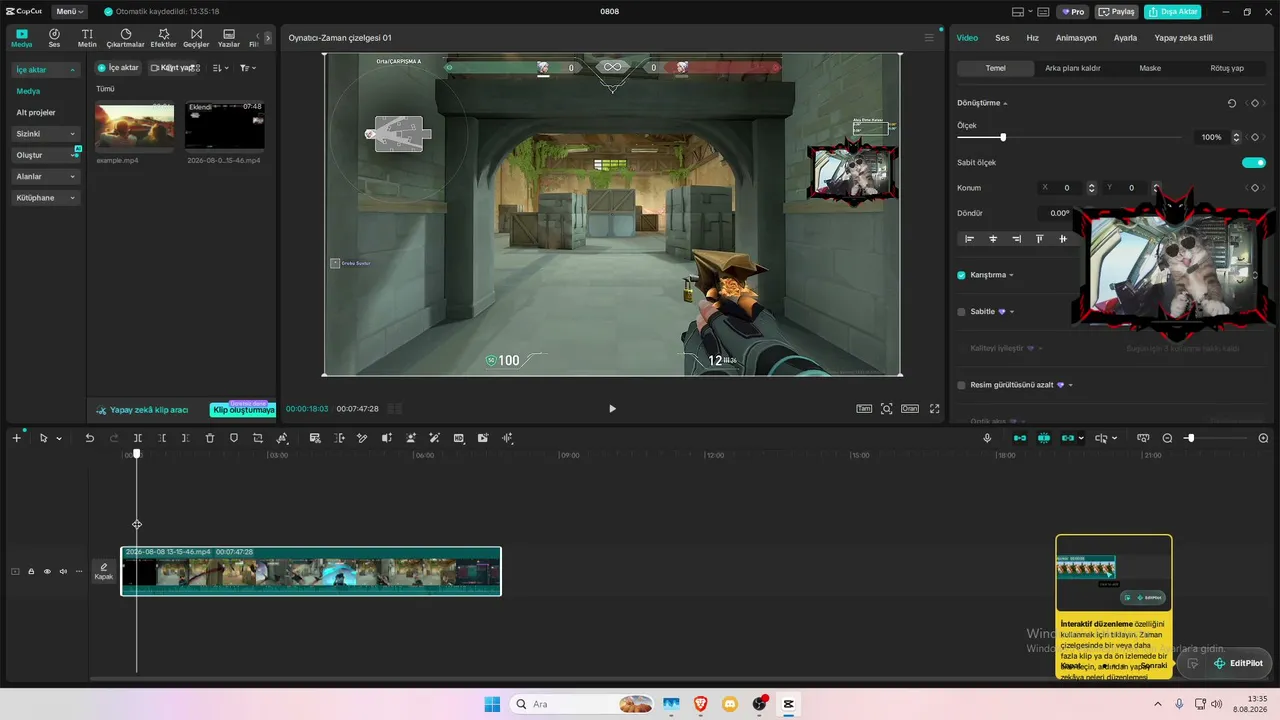Image resolution: width=1280 pixels, height=720 pixels.
Task: Open the Yapay zeka stili tab
Action: click(x=1184, y=38)
